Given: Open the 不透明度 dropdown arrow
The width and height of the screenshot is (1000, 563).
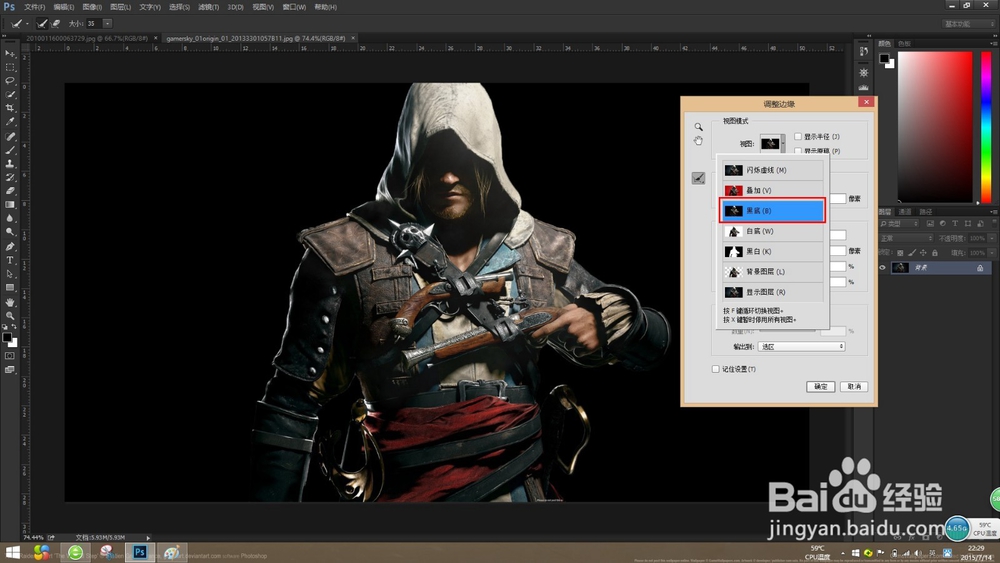Looking at the screenshot, I should (992, 238).
